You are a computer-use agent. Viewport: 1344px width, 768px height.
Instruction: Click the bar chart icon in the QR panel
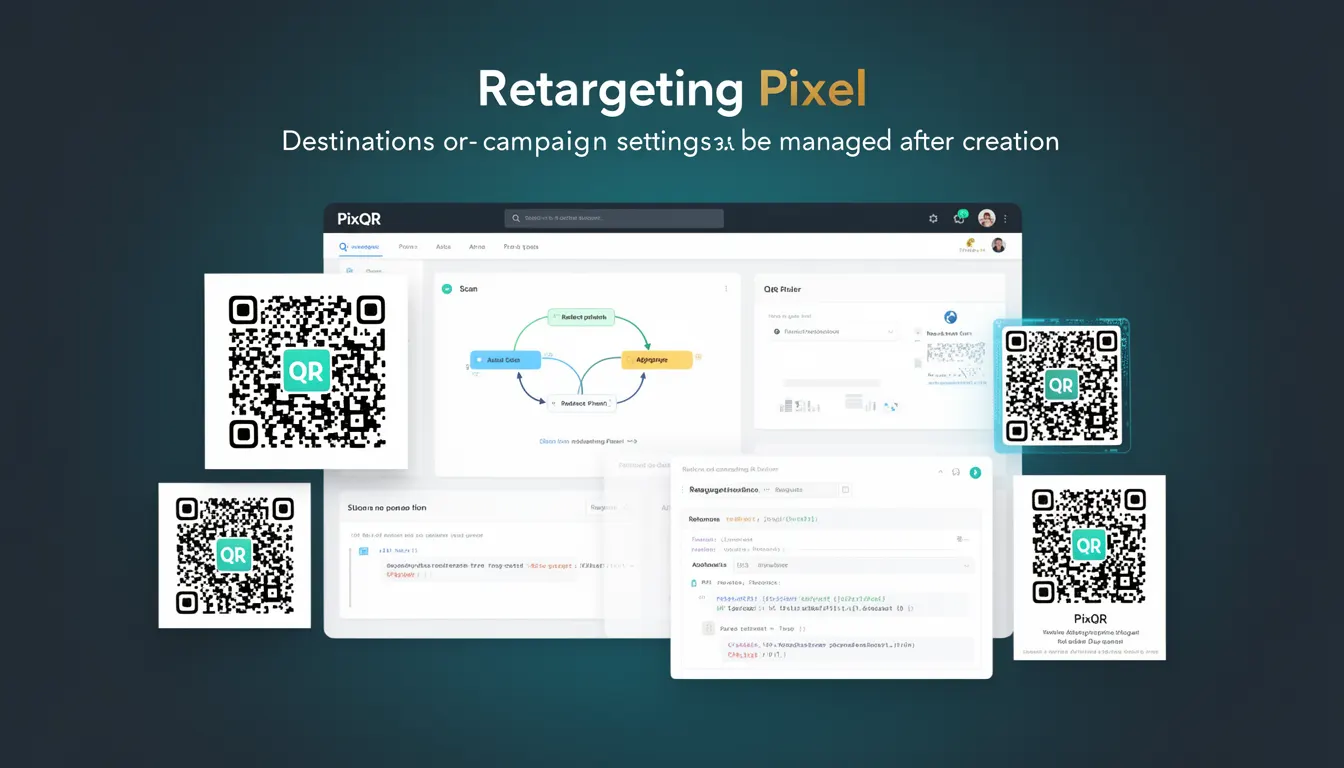799,405
